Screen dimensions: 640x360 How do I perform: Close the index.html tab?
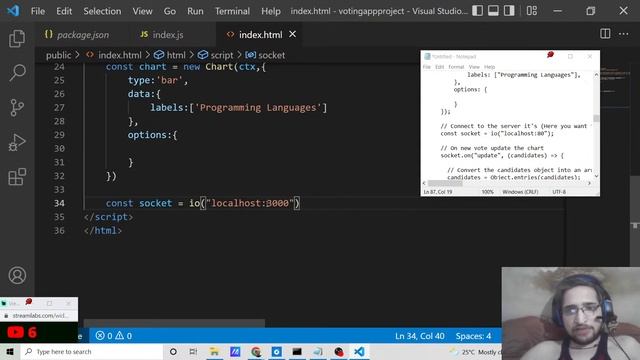[x=293, y=34]
